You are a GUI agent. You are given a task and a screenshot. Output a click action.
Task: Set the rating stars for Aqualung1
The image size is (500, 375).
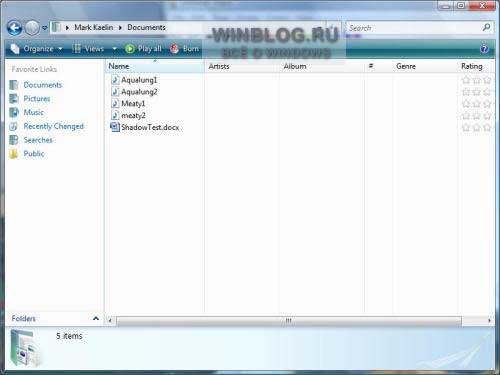[477, 80]
